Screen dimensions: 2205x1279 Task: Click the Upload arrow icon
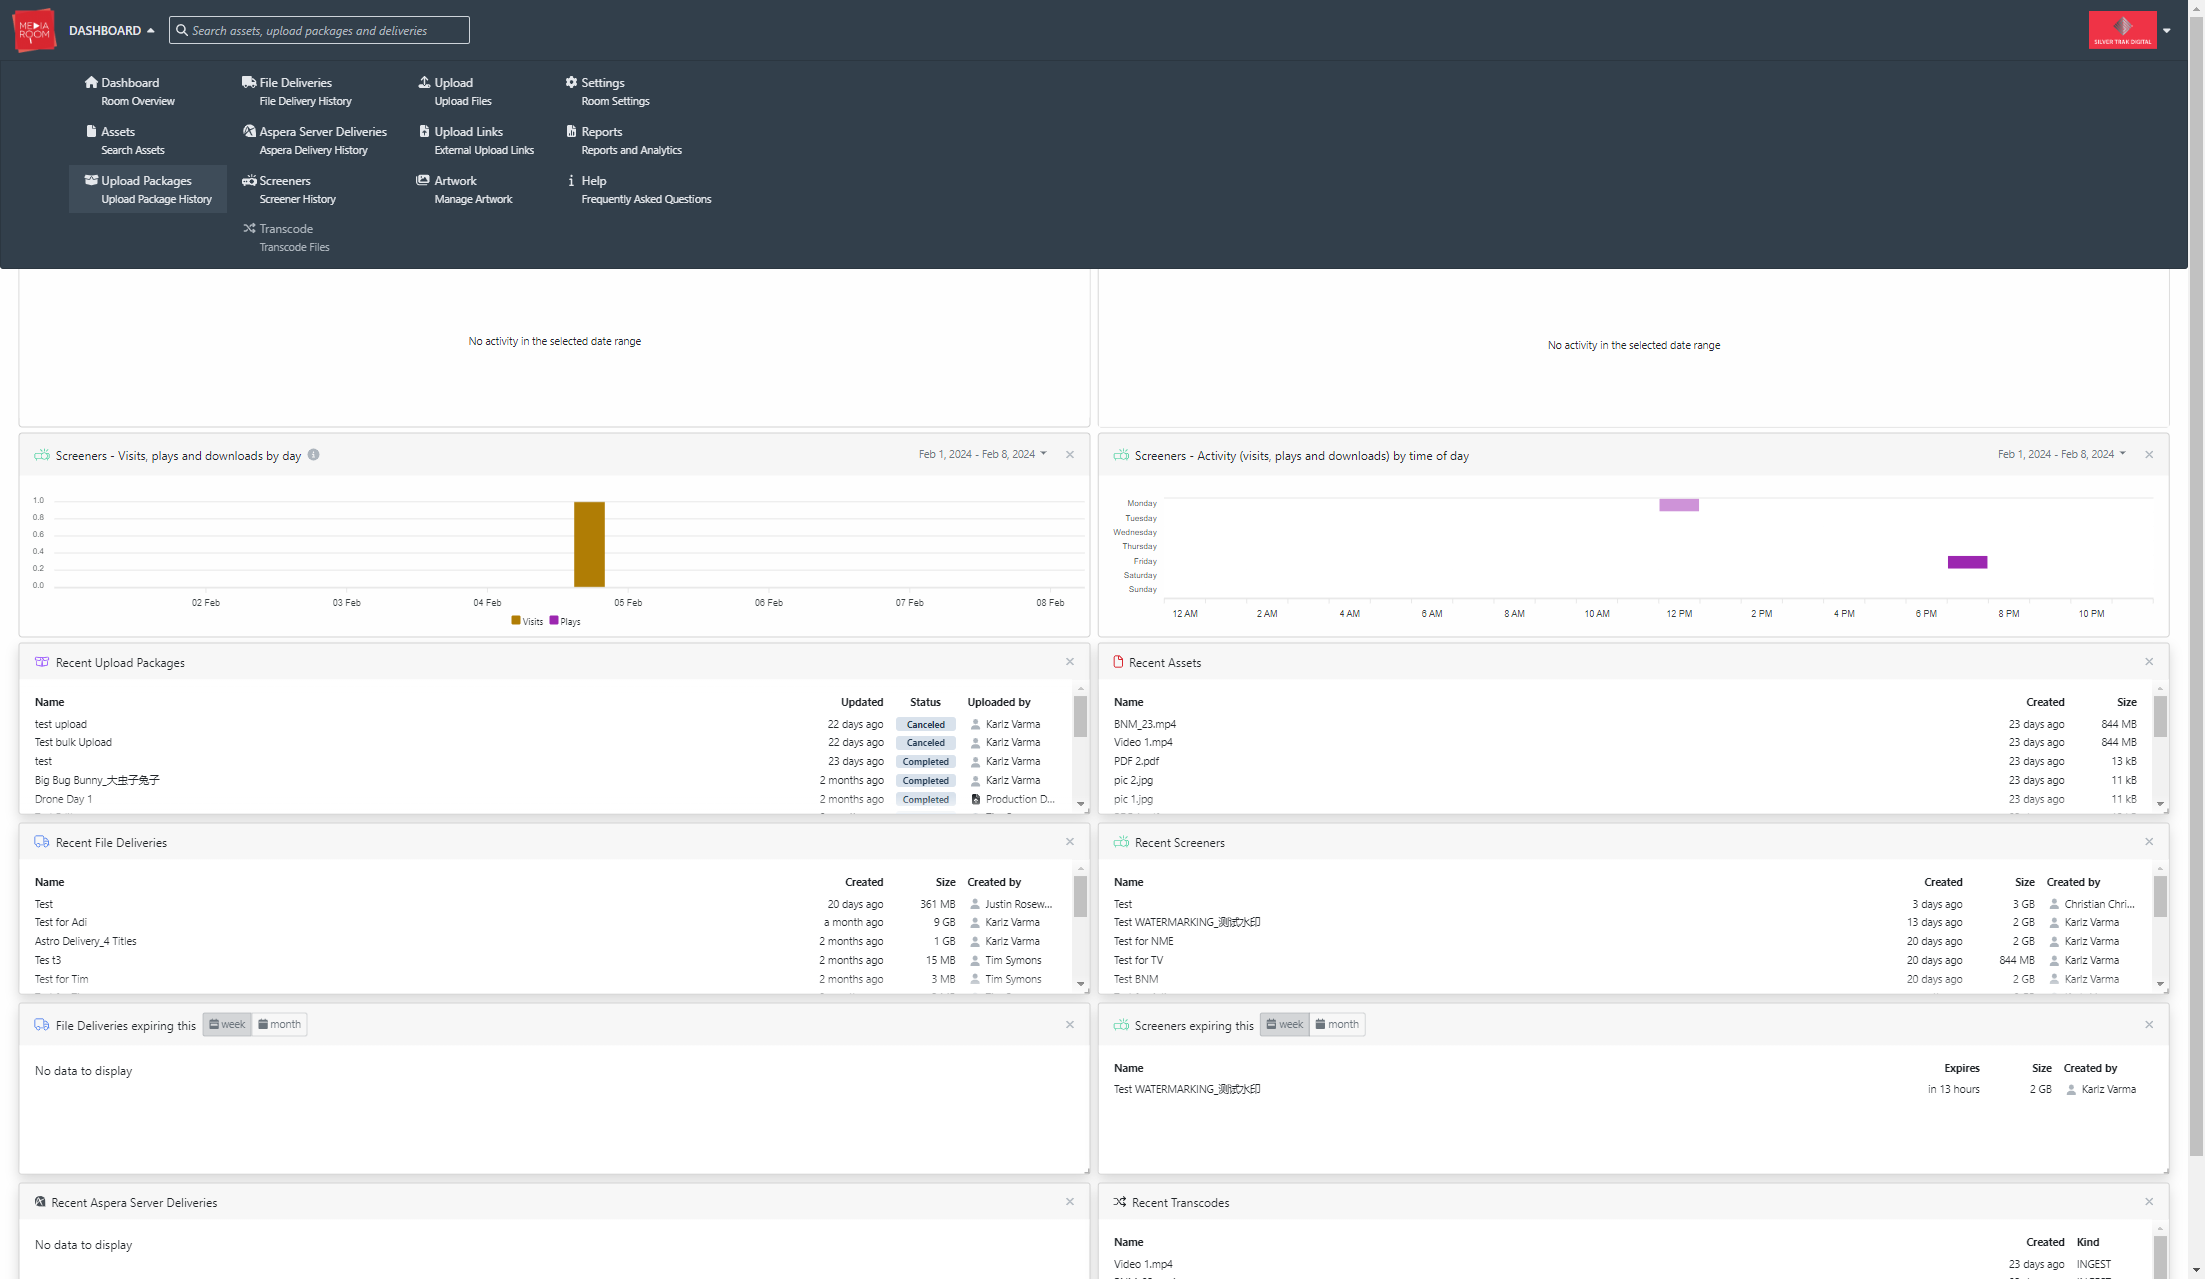click(x=424, y=82)
